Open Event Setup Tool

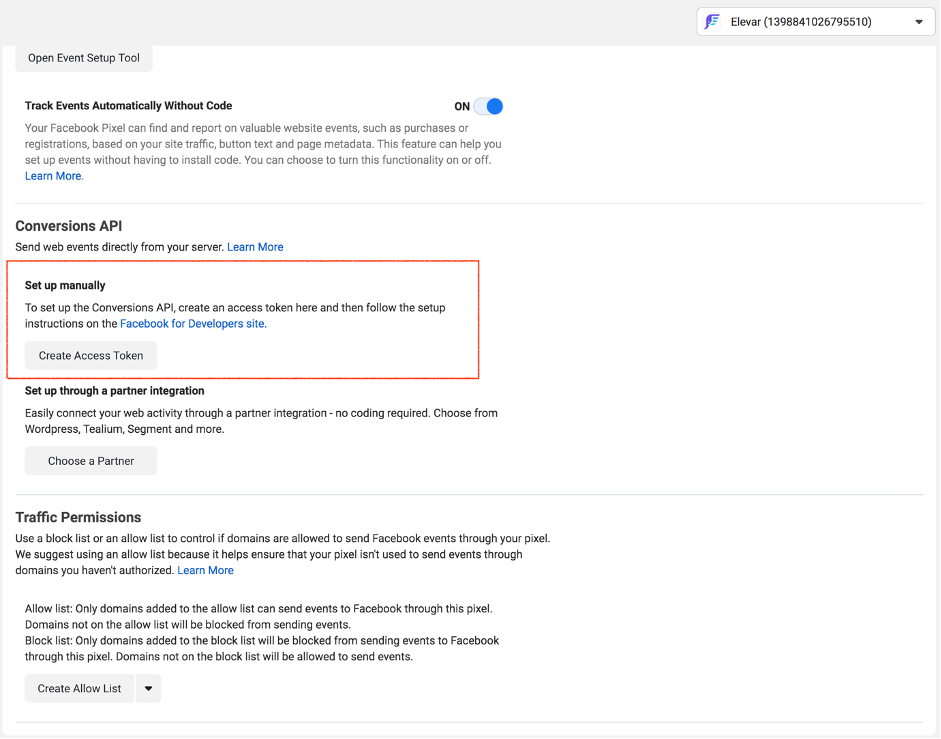point(84,58)
